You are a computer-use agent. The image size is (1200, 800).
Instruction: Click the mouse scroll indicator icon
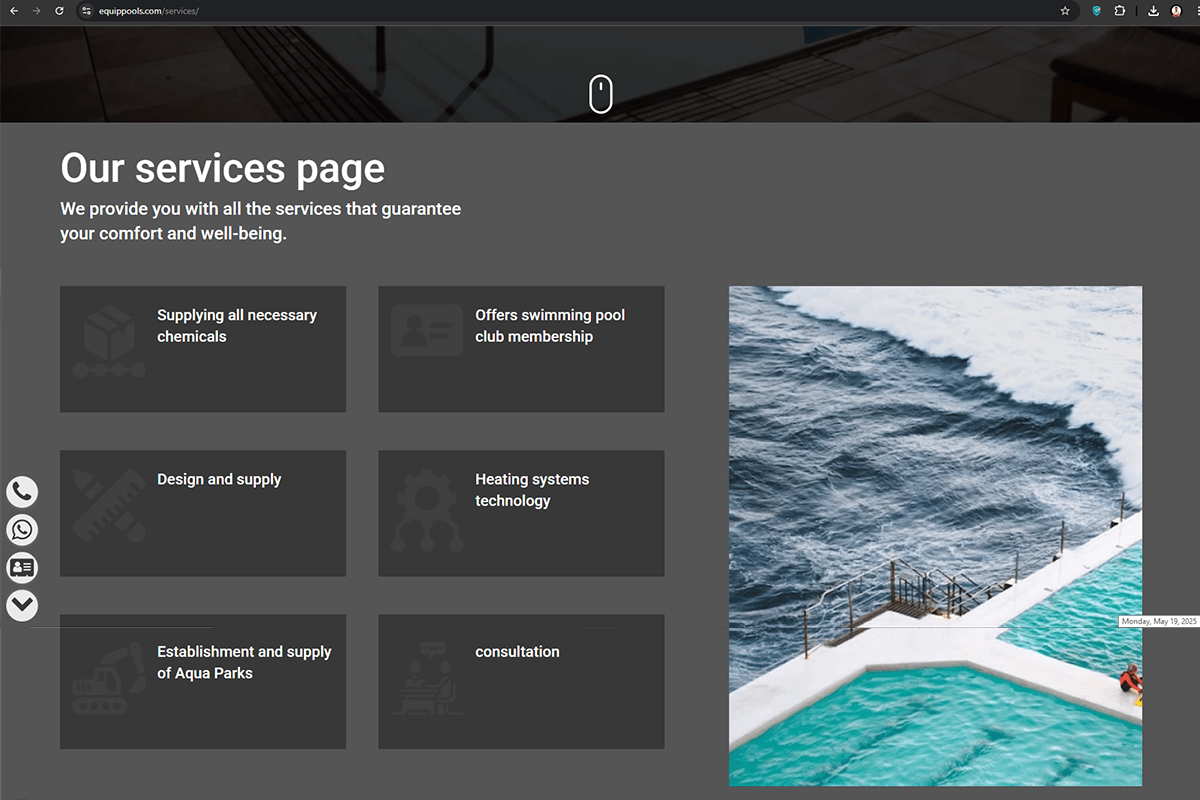(x=600, y=94)
